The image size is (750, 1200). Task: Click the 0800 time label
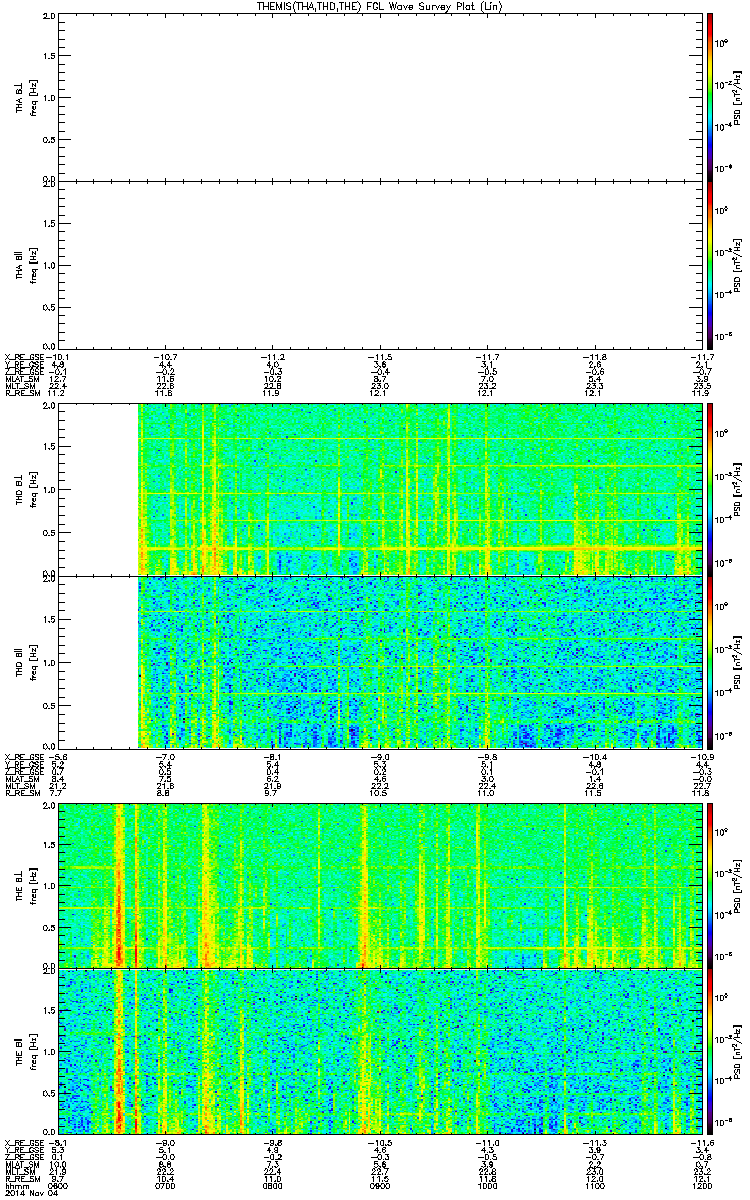[272, 1186]
